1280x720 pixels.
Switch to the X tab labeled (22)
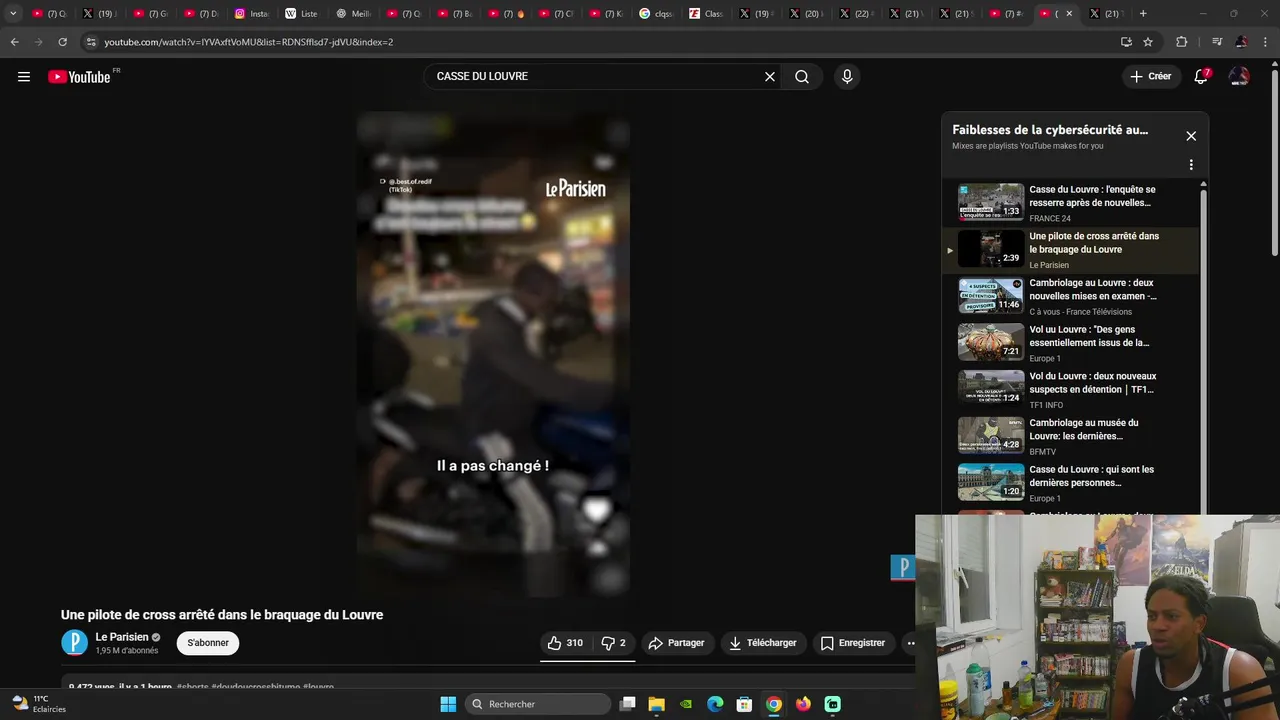858,14
